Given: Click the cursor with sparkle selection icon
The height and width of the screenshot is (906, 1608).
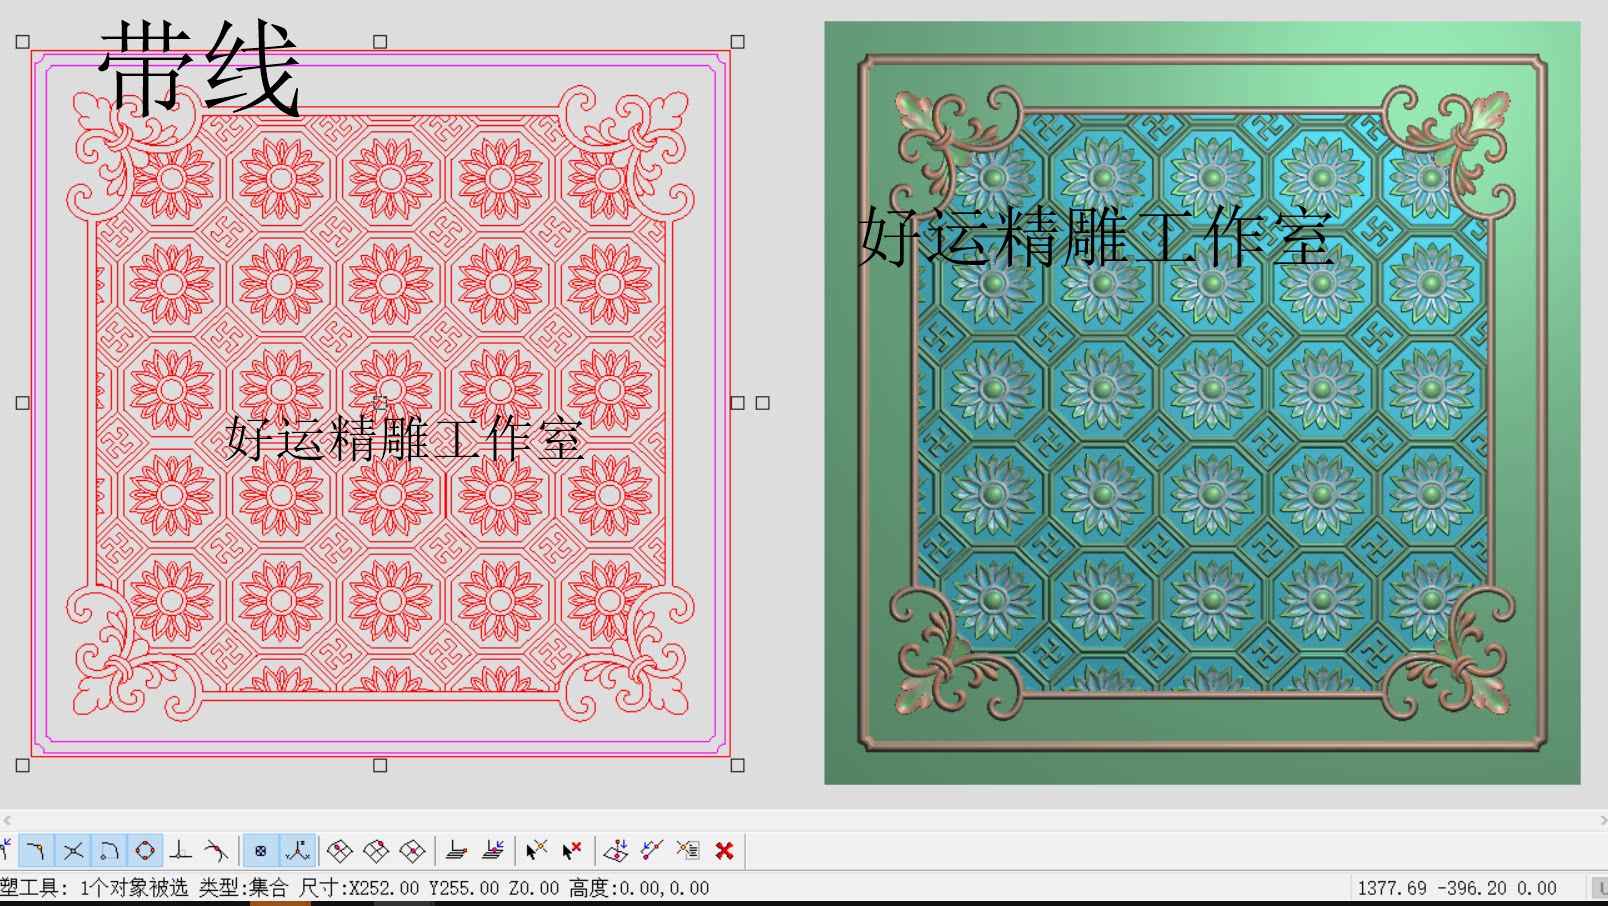Looking at the screenshot, I should pos(537,851).
